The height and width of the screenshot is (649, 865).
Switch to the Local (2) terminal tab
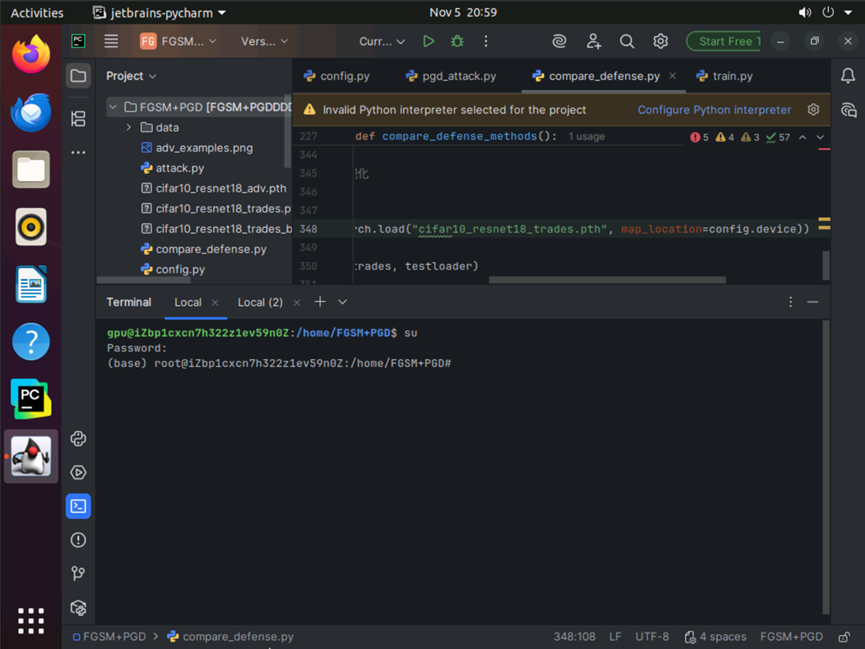[x=260, y=302]
